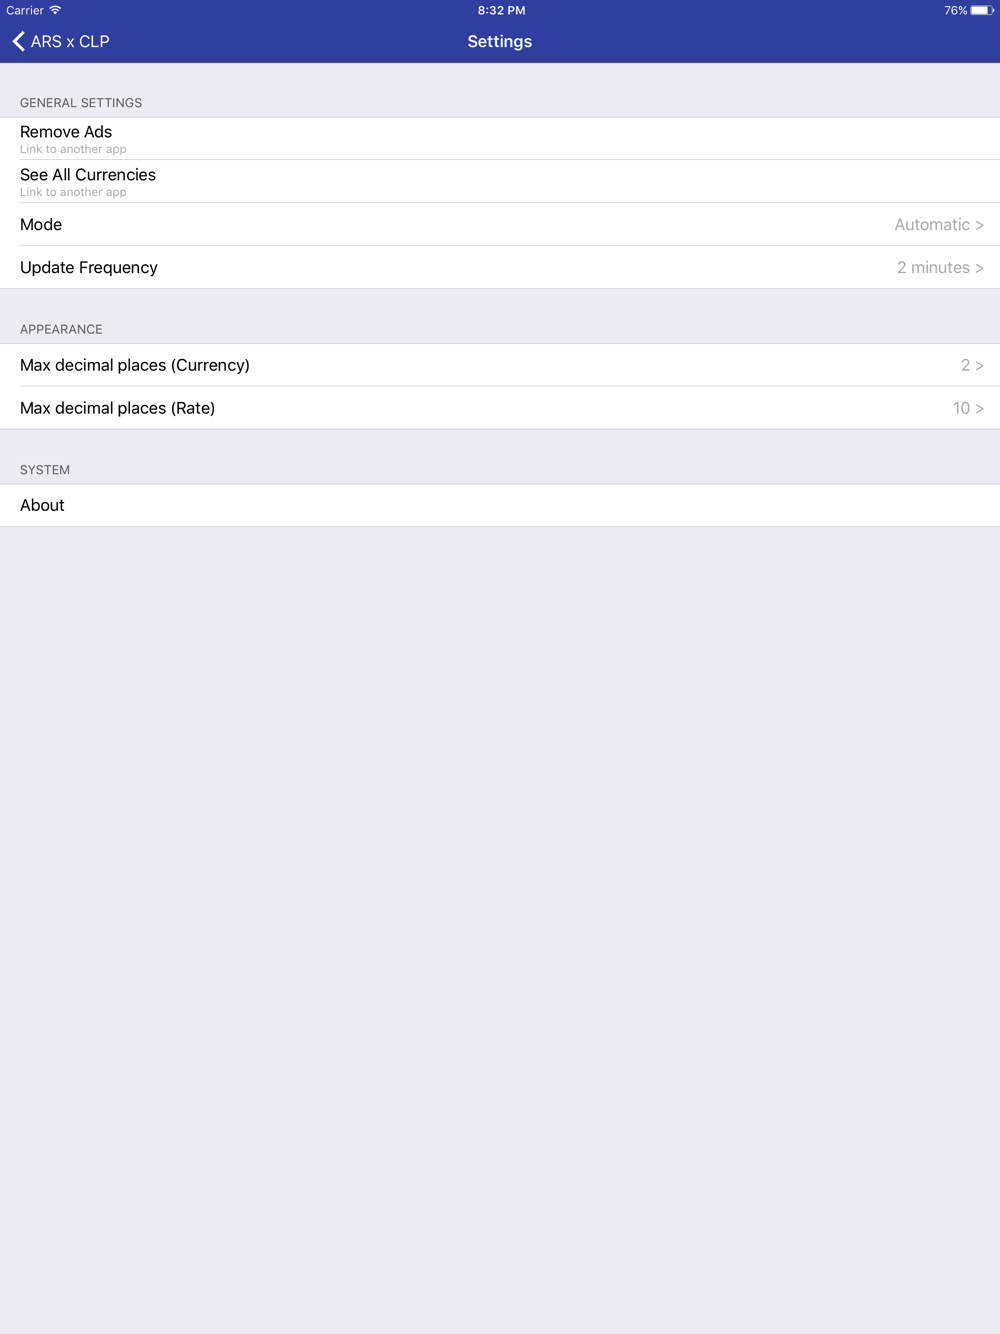1000x1334 pixels.
Task: Open the Remove Ads link
Action: pyautogui.click(x=500, y=139)
